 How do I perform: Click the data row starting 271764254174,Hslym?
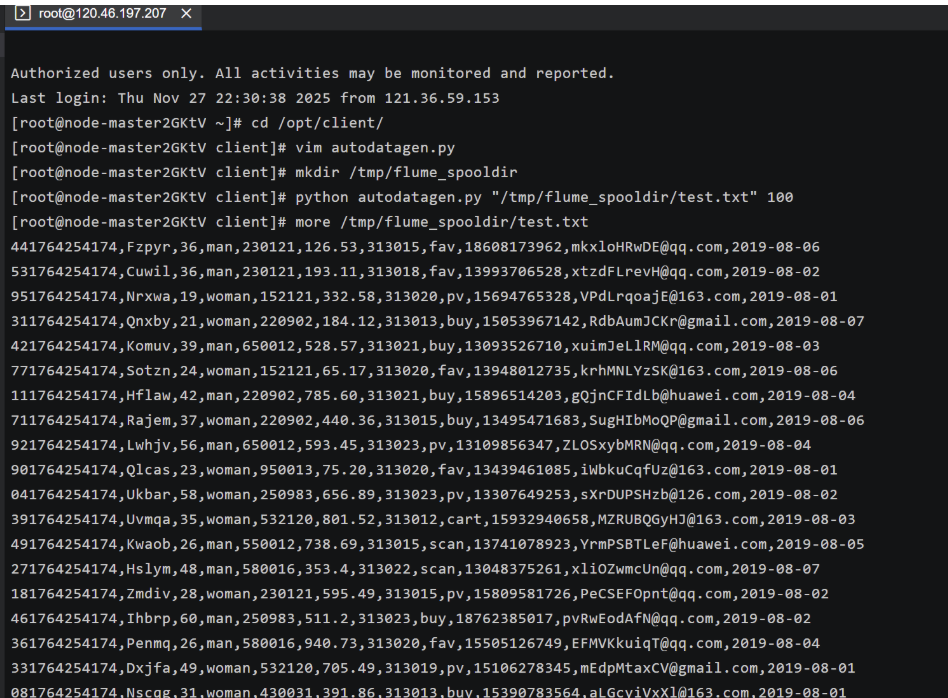point(415,569)
